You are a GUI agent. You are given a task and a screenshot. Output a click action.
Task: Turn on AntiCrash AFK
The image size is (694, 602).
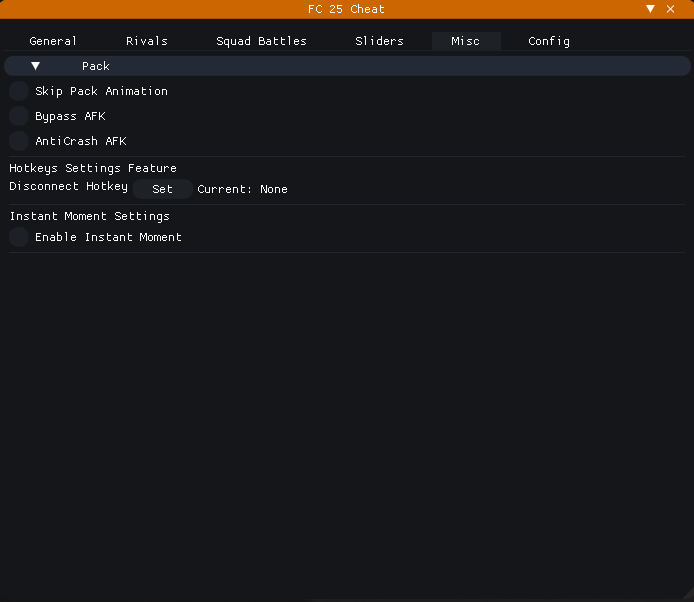19,141
